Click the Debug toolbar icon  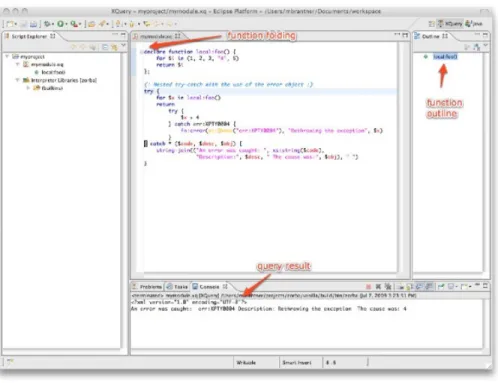click(x=47, y=24)
